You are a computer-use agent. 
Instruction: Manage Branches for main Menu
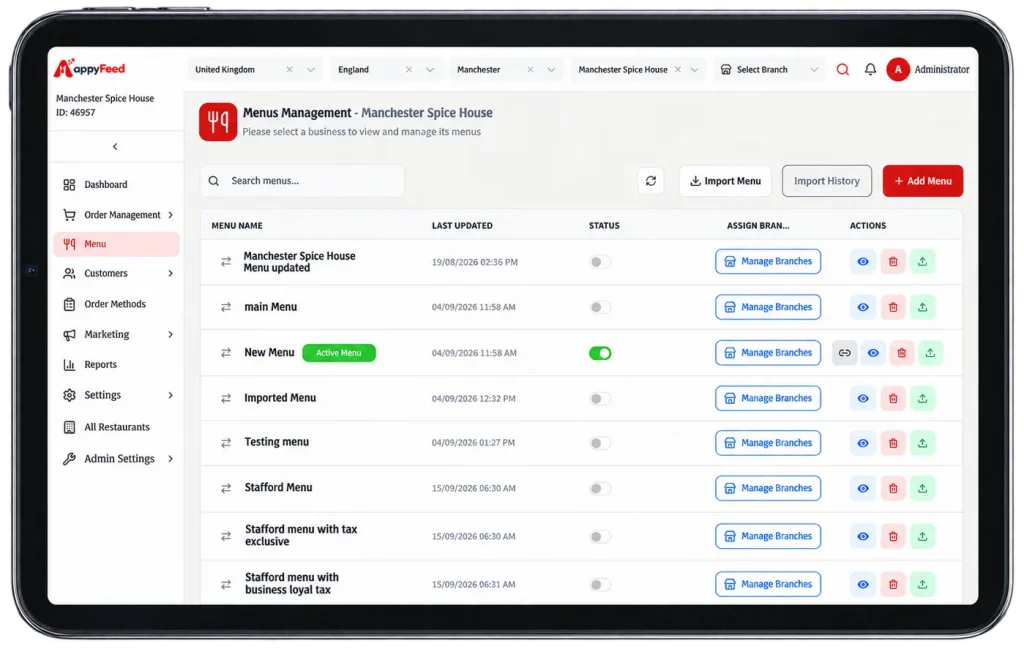(768, 308)
